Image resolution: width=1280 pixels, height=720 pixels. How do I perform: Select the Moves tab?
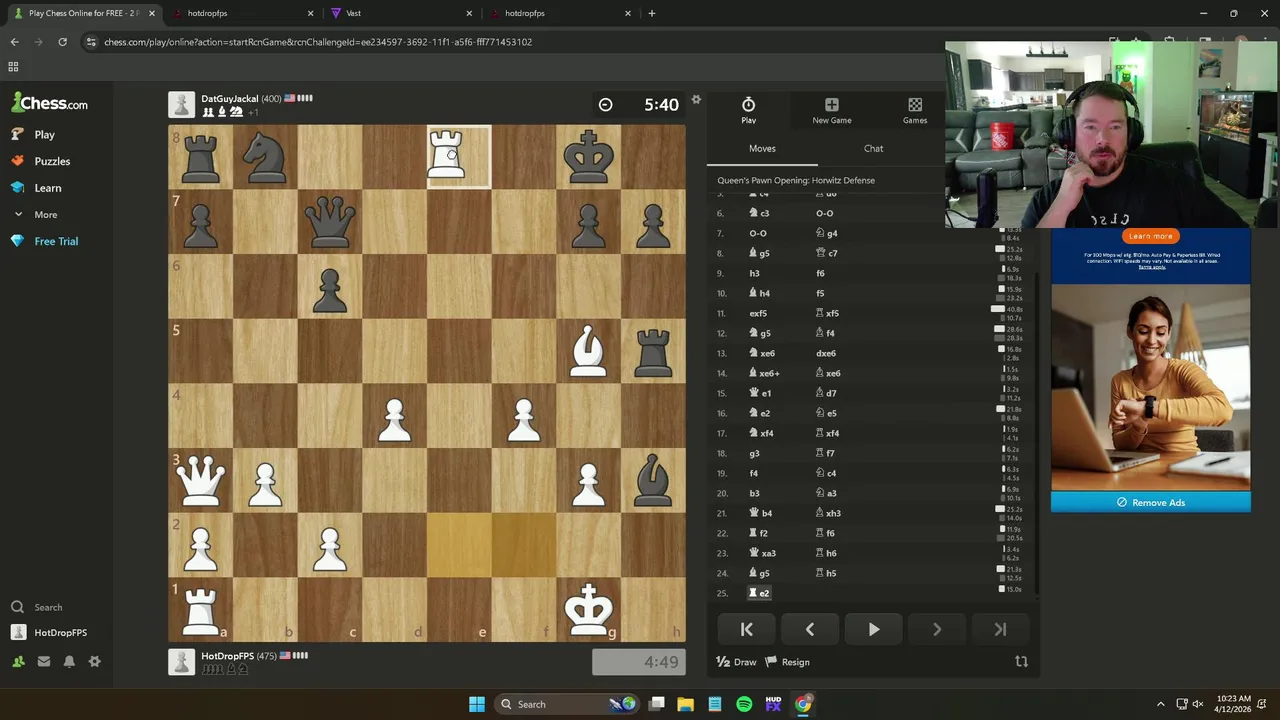[762, 148]
